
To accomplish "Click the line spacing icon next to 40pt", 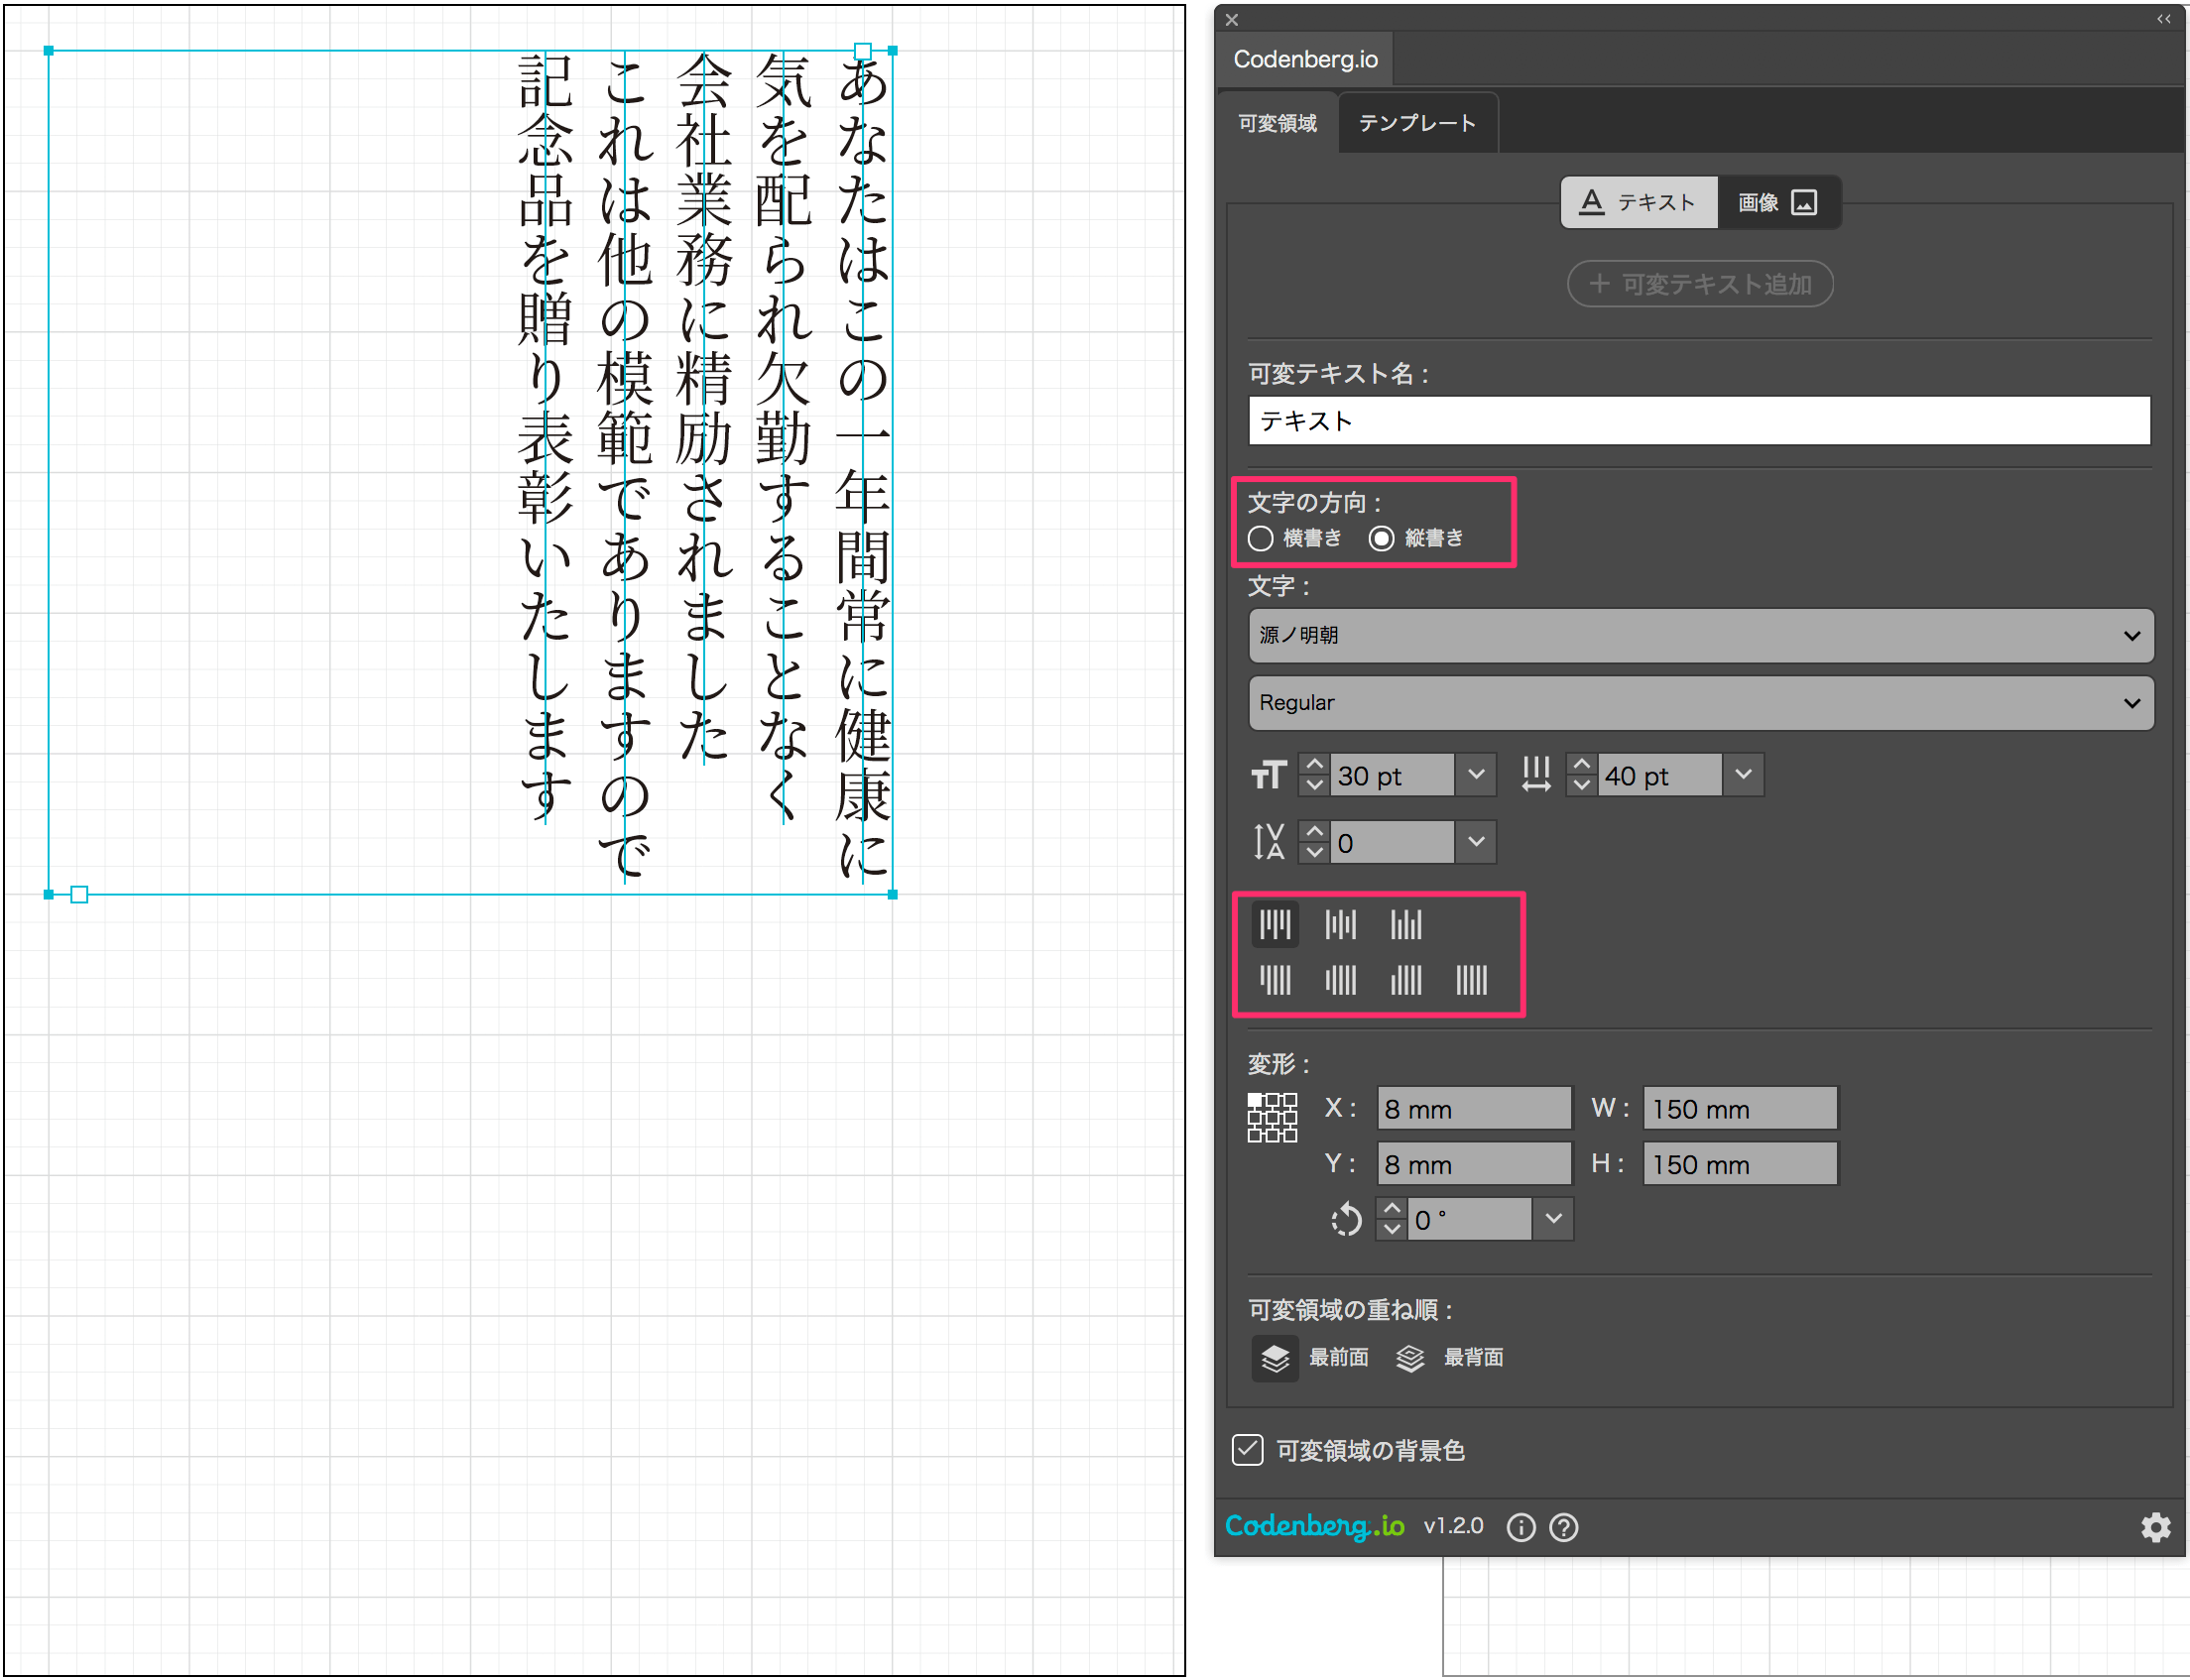I will pos(1536,773).
